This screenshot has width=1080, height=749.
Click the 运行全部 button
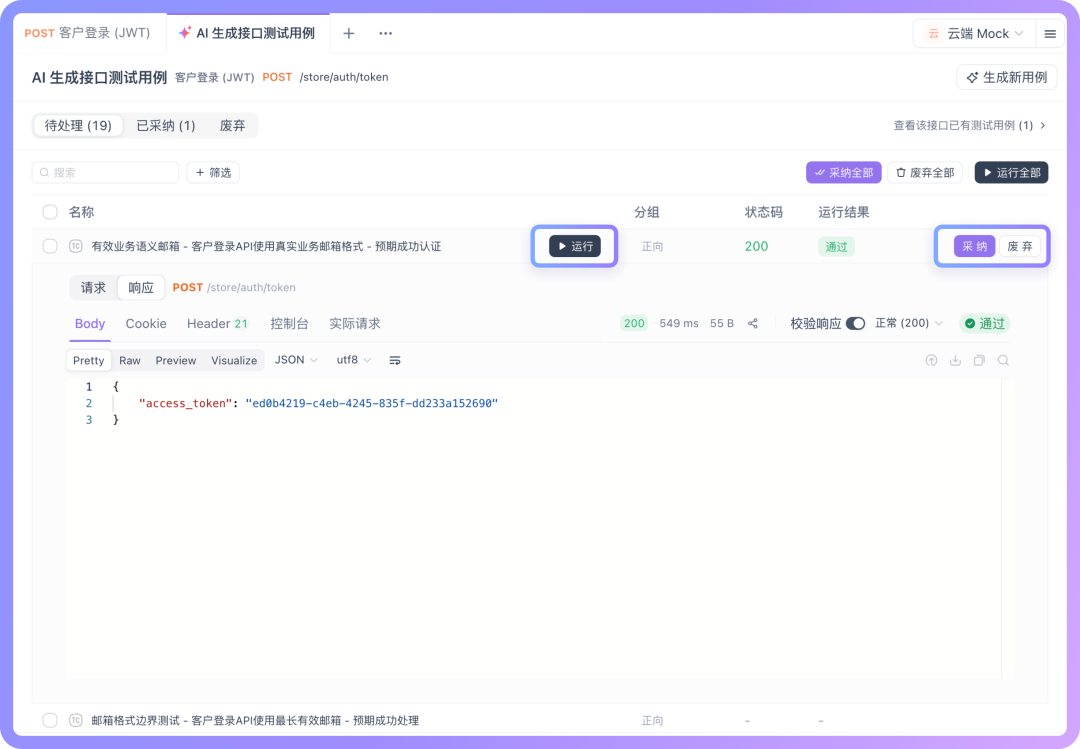pyautogui.click(x=1011, y=172)
